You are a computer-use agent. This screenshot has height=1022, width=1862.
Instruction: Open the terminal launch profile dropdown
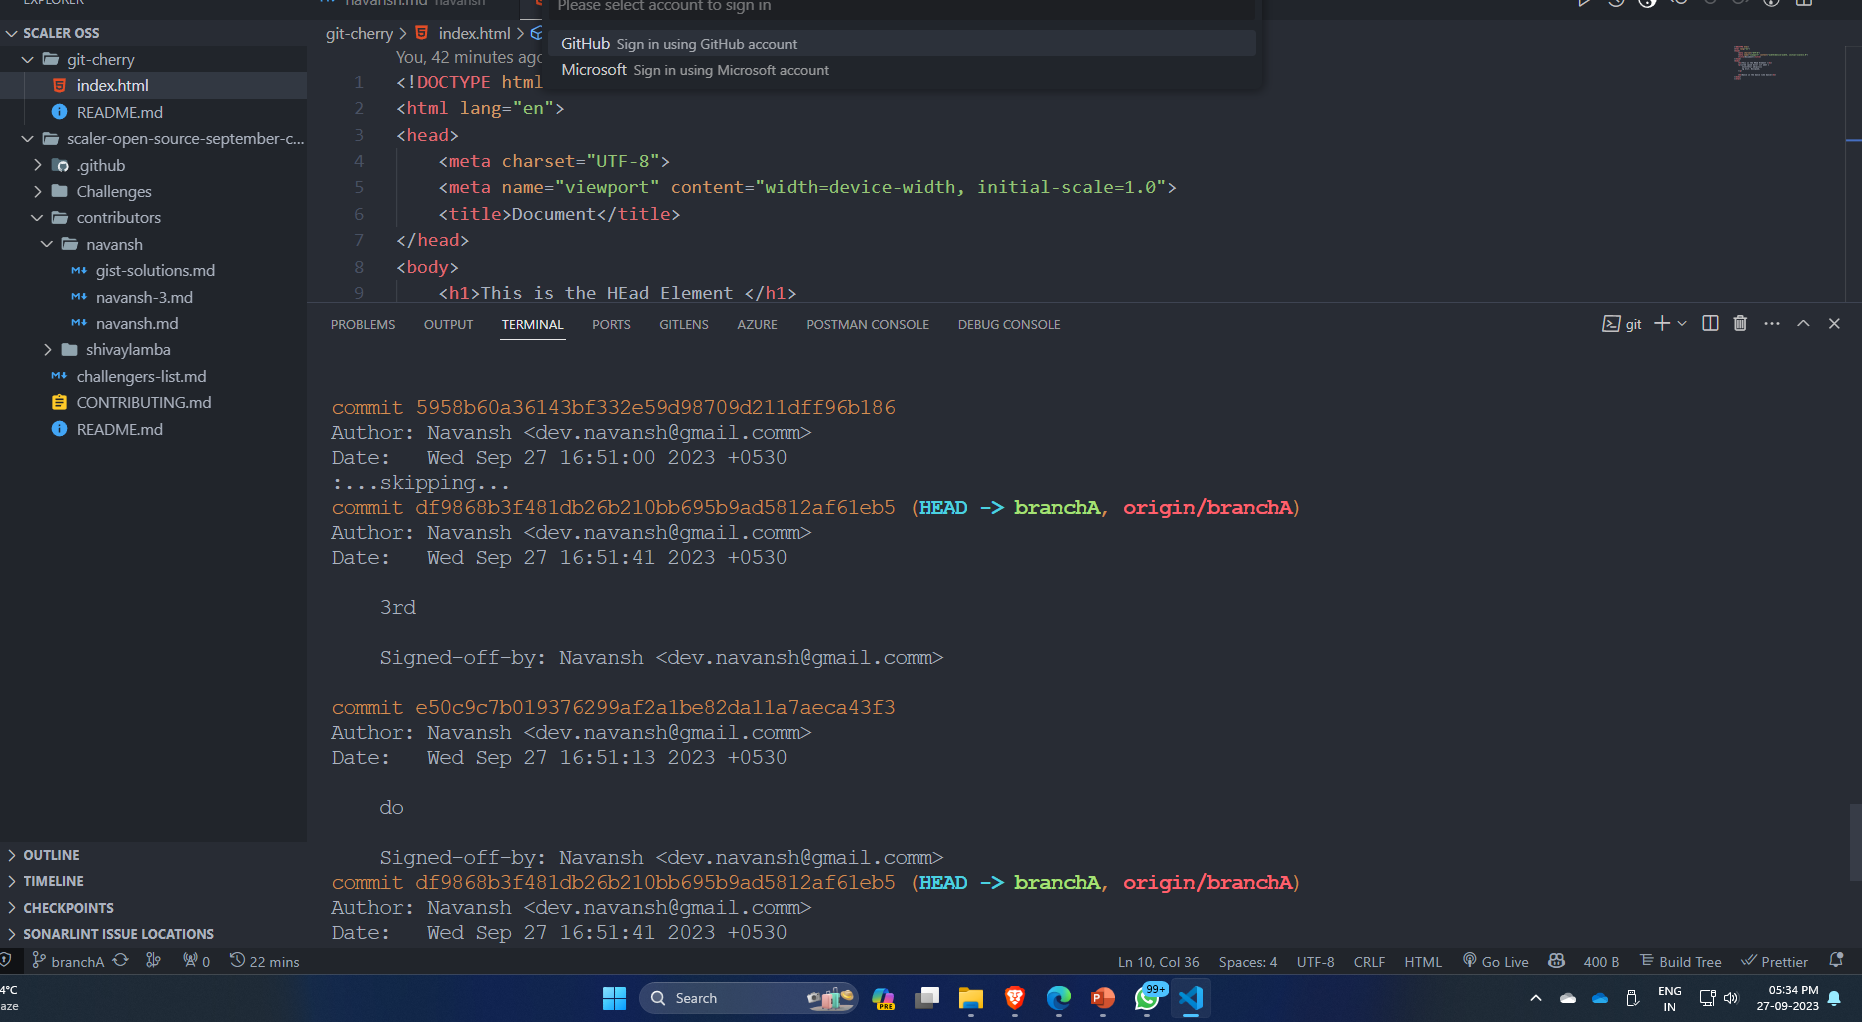[x=1682, y=323]
